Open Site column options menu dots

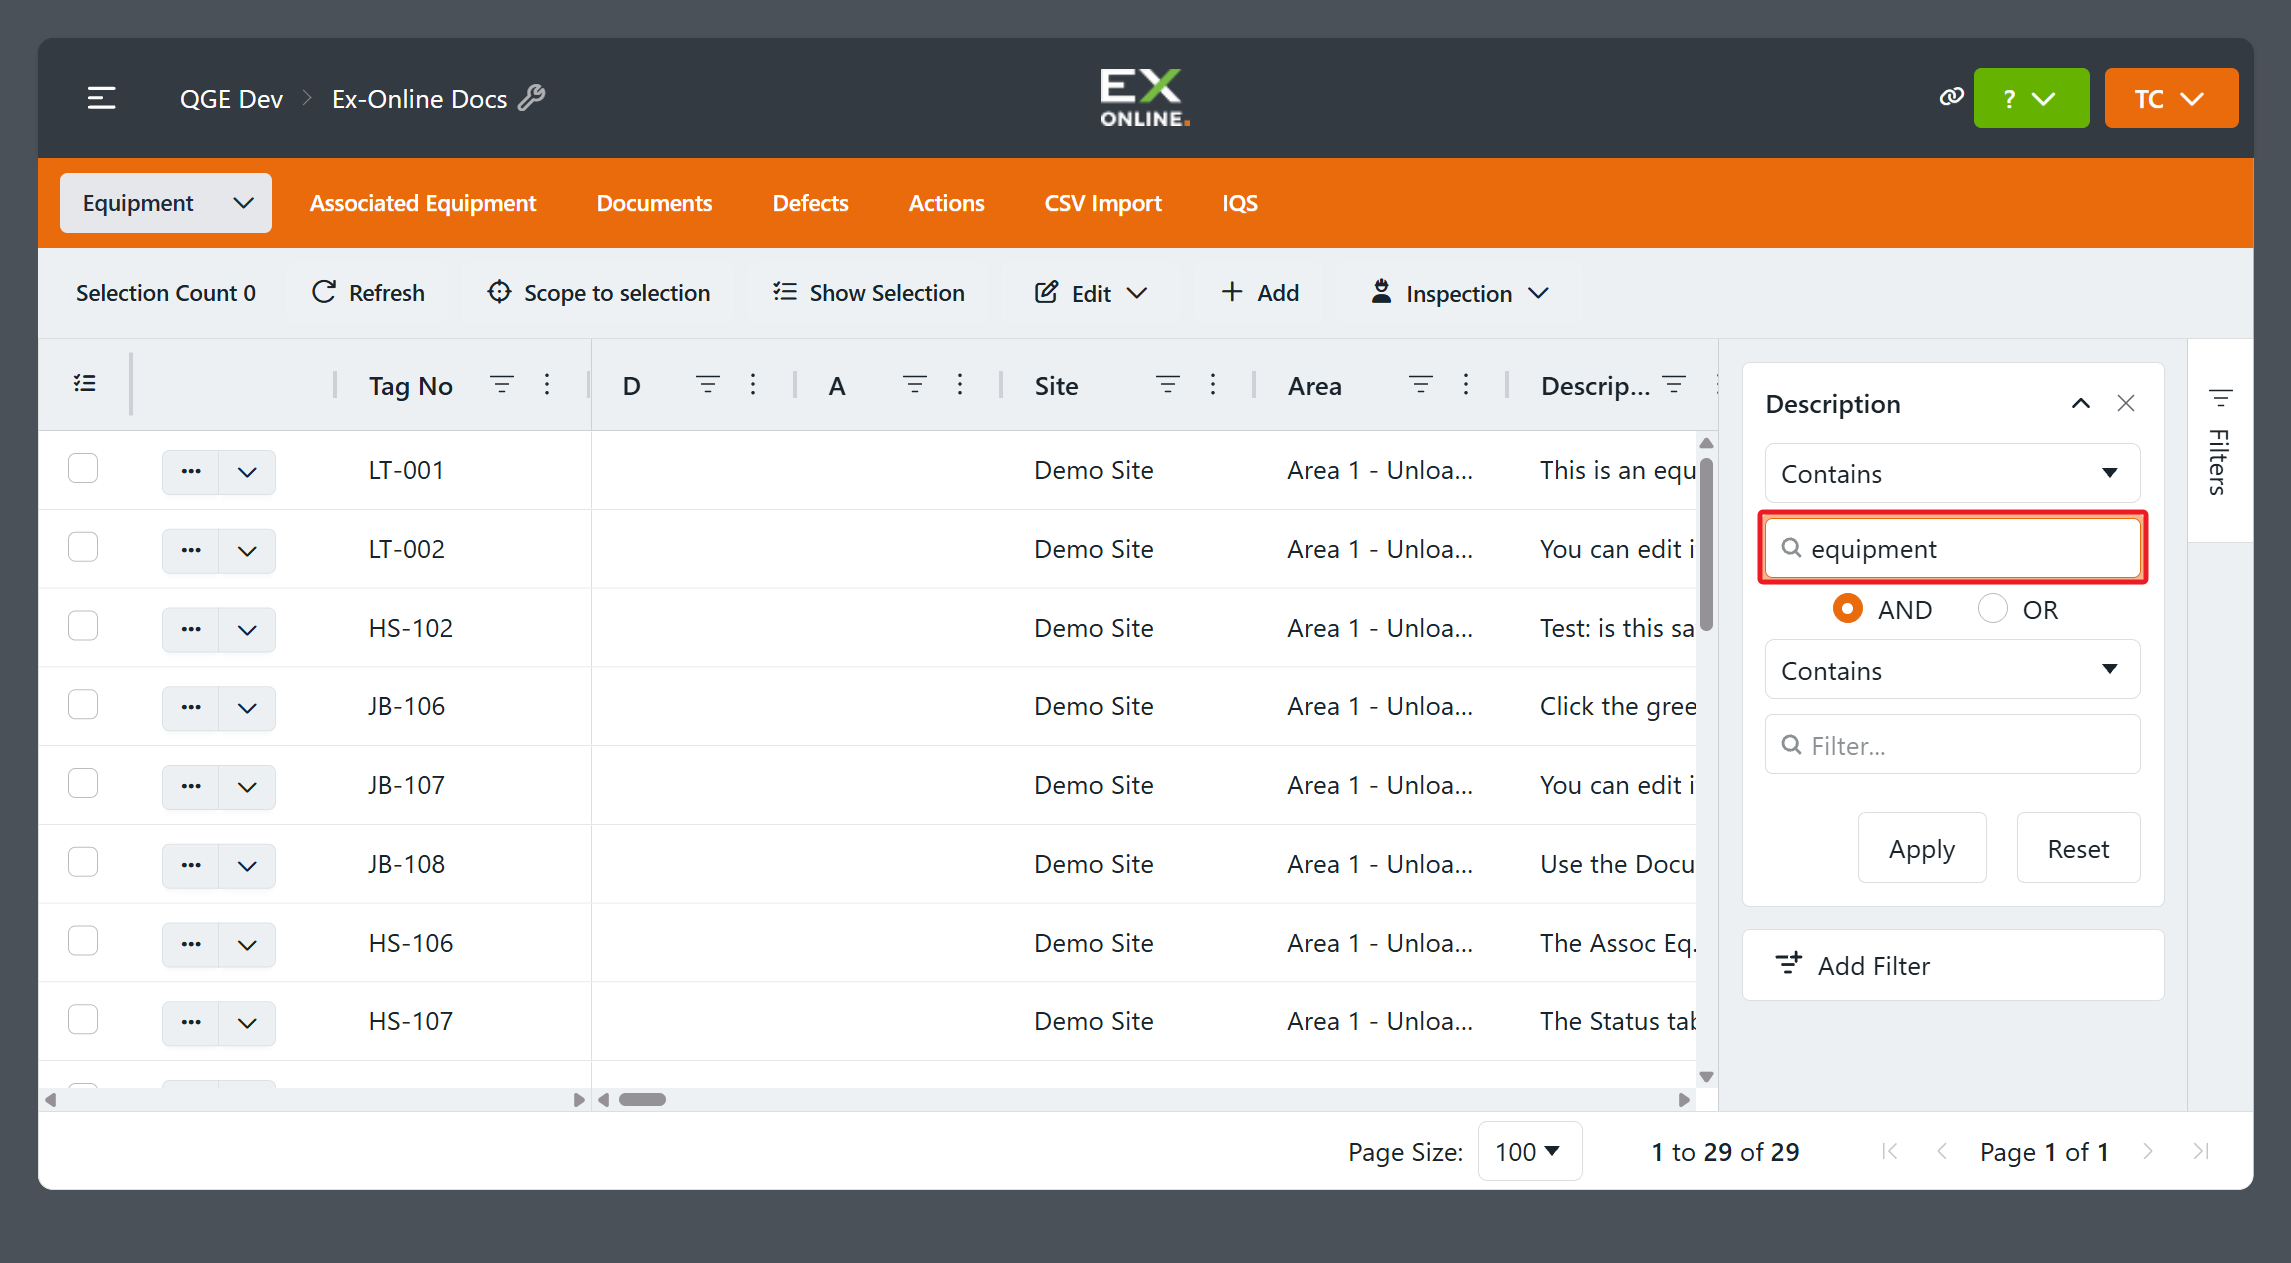(1213, 385)
